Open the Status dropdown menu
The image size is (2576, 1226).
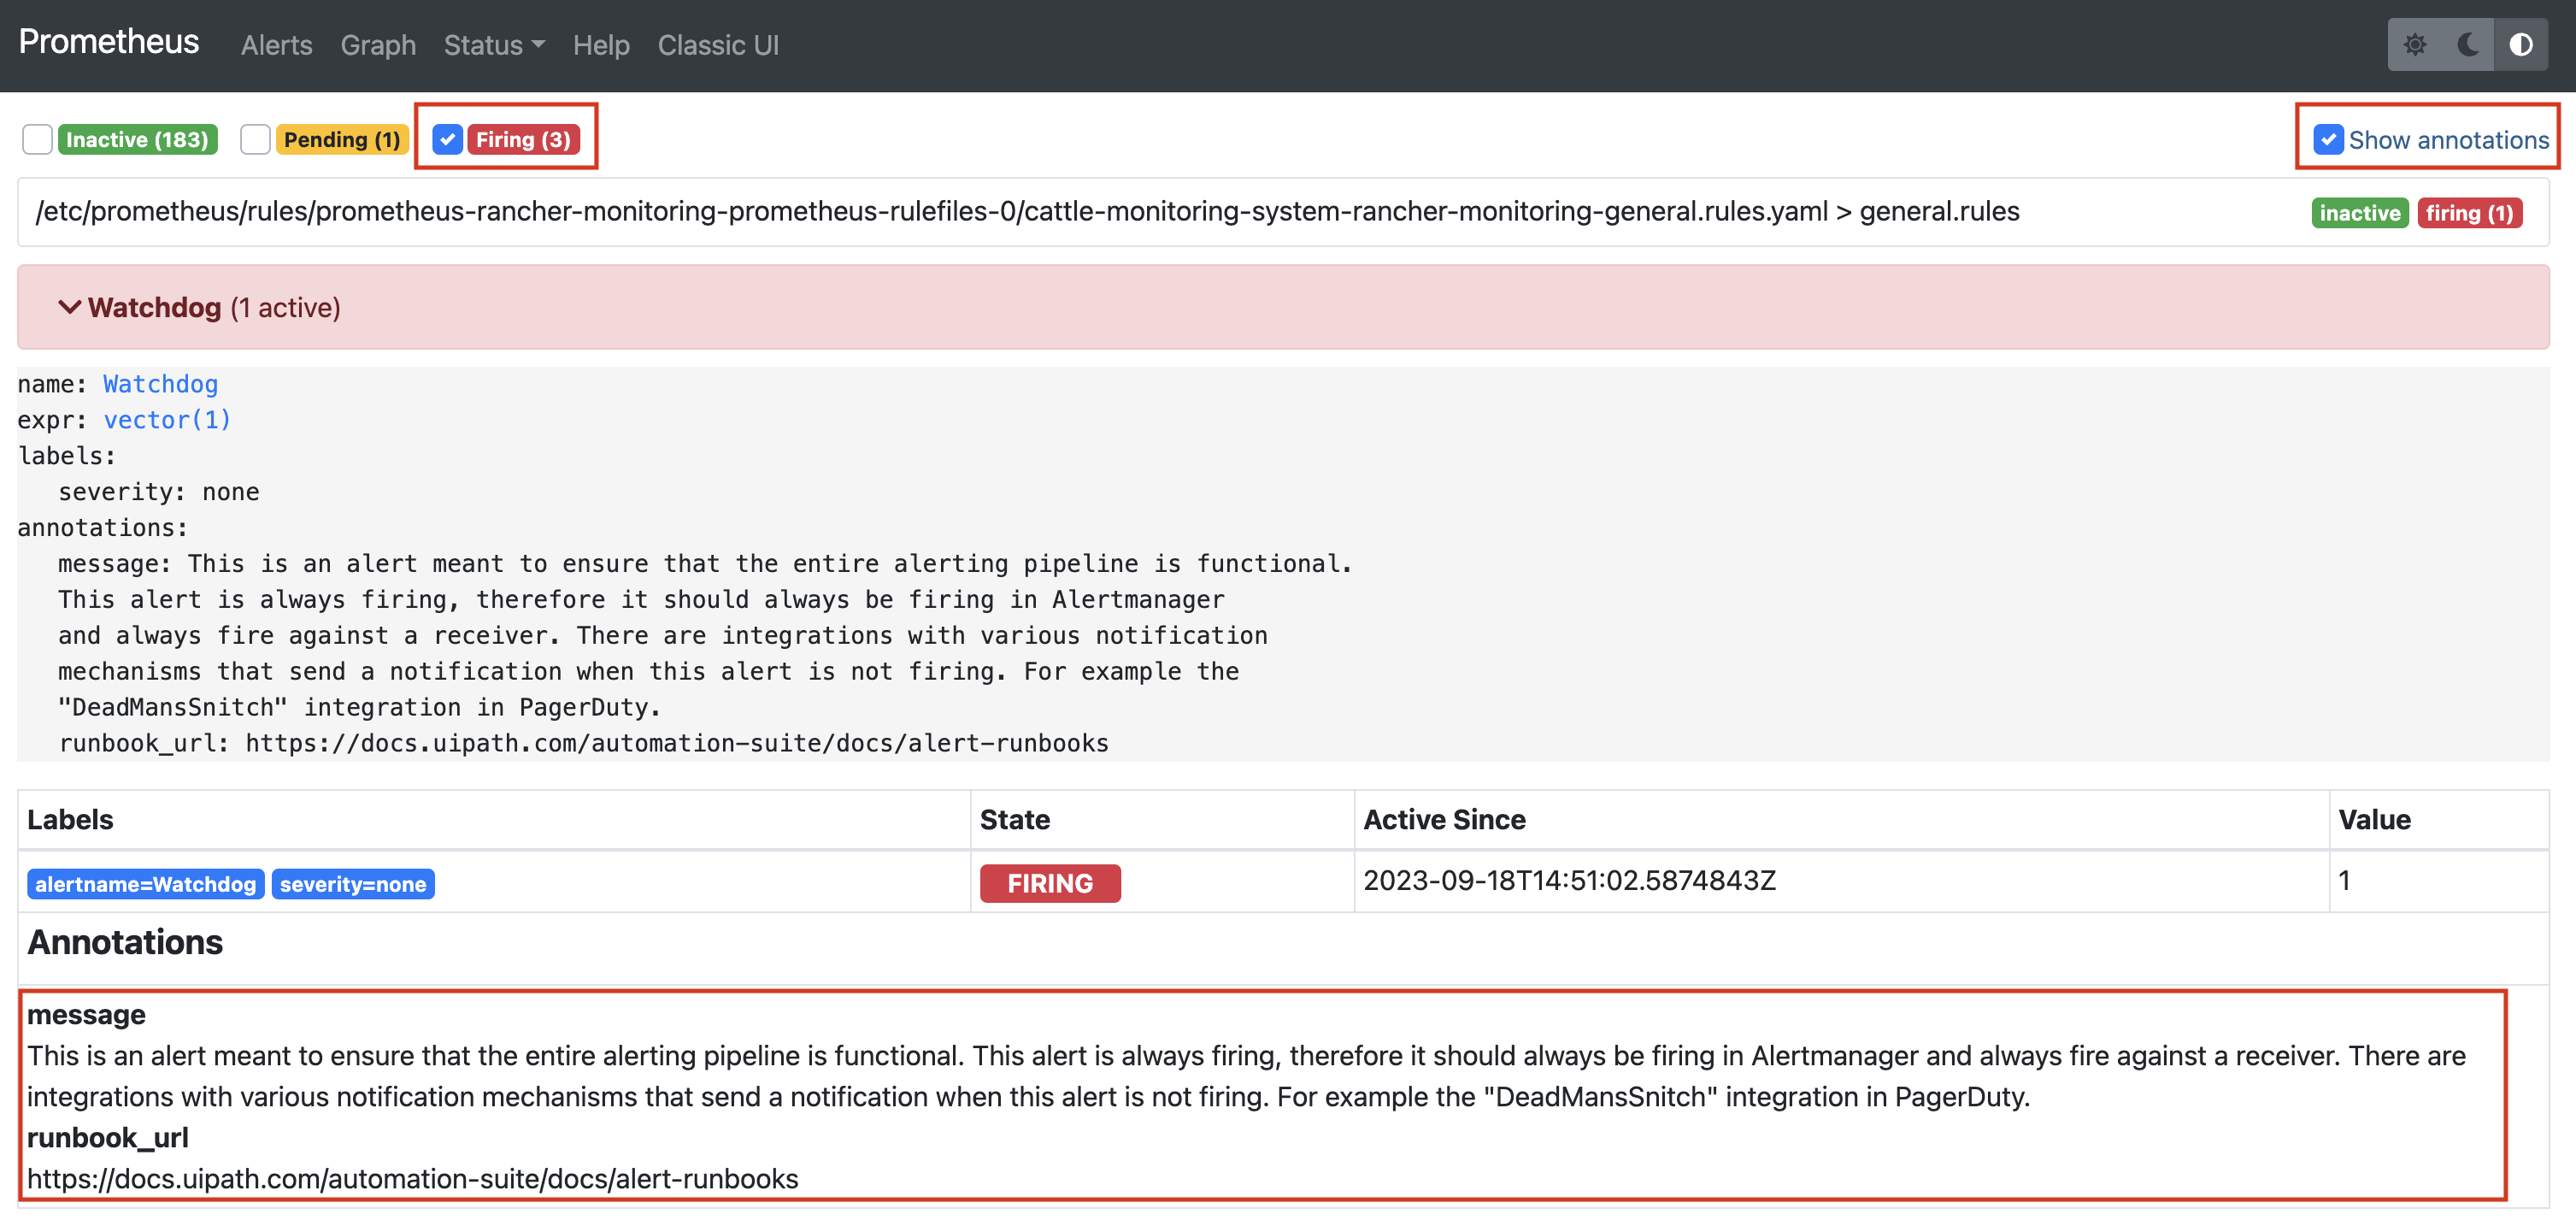click(x=494, y=45)
